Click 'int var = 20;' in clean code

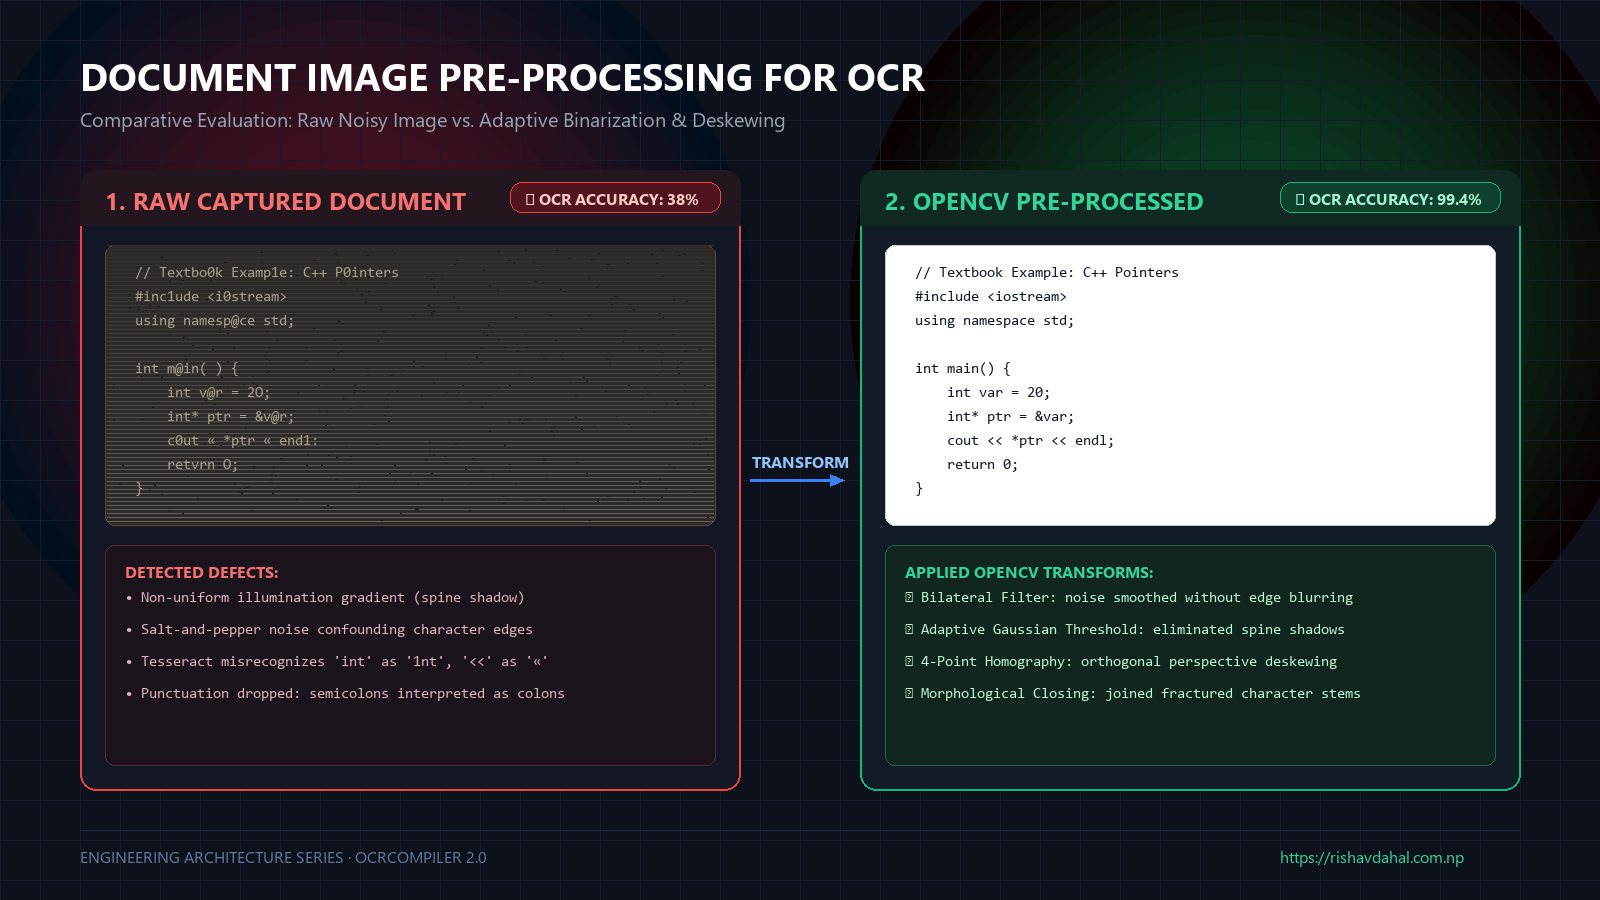tap(999, 392)
